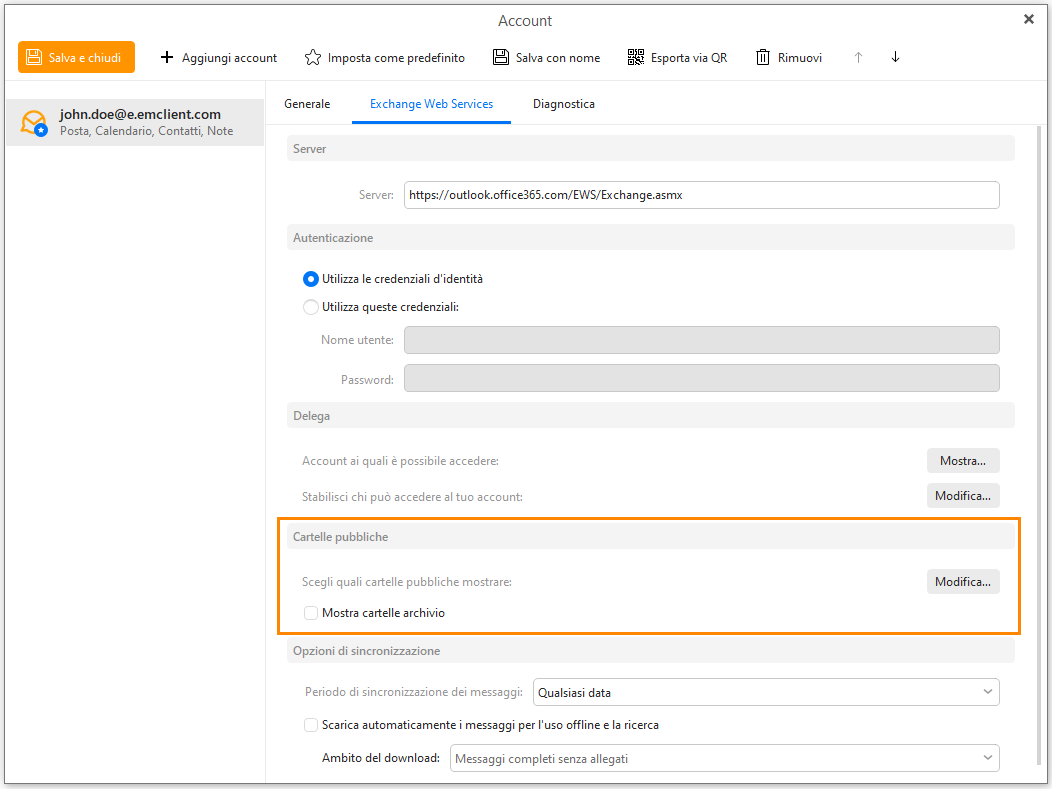Screen dimensions: 1052x789
Task: Open the Diagnostica tab
Action: click(564, 104)
